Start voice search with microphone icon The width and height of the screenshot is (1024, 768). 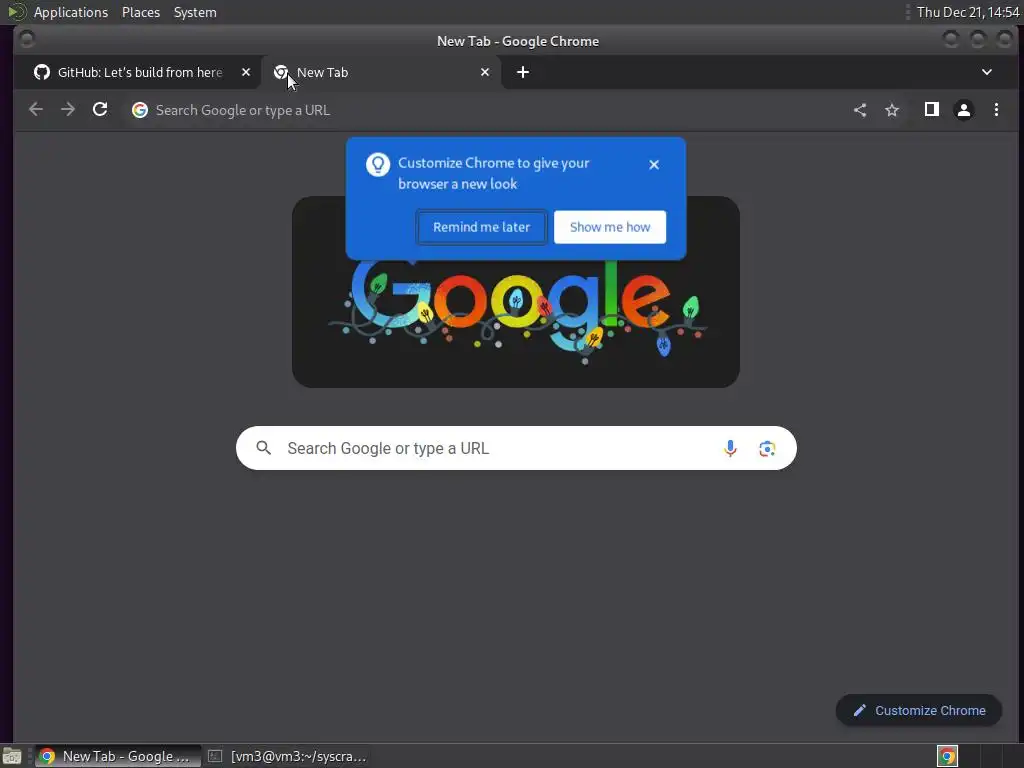click(730, 448)
